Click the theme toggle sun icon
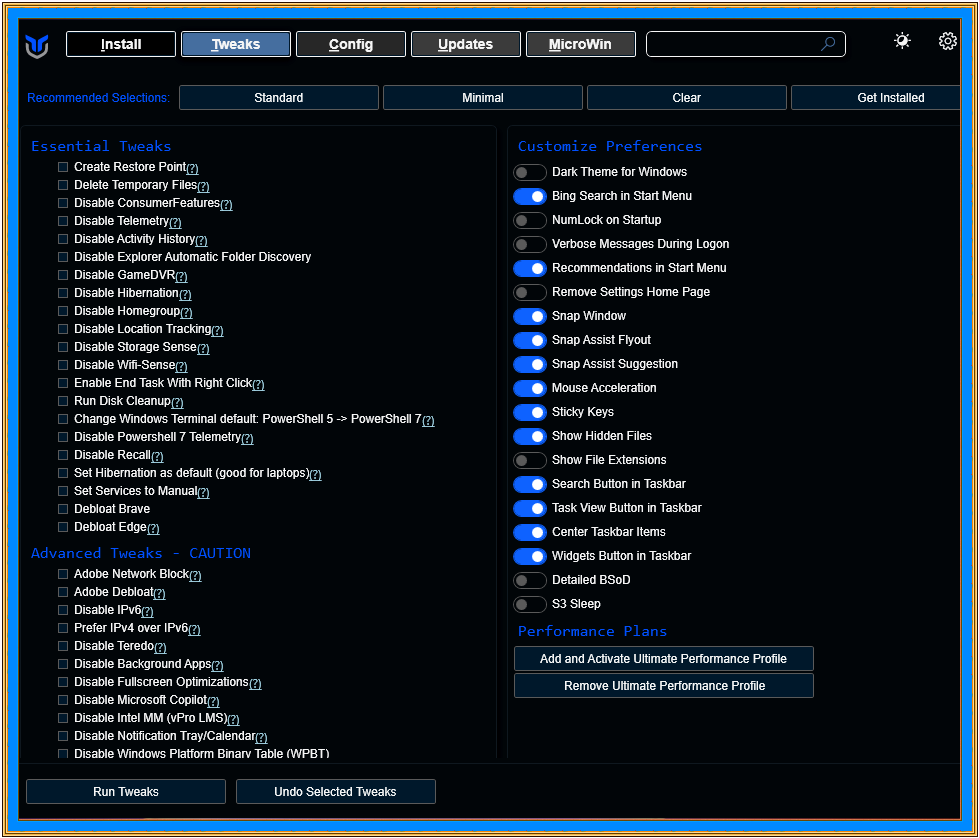The width and height of the screenshot is (979, 838). coord(902,41)
